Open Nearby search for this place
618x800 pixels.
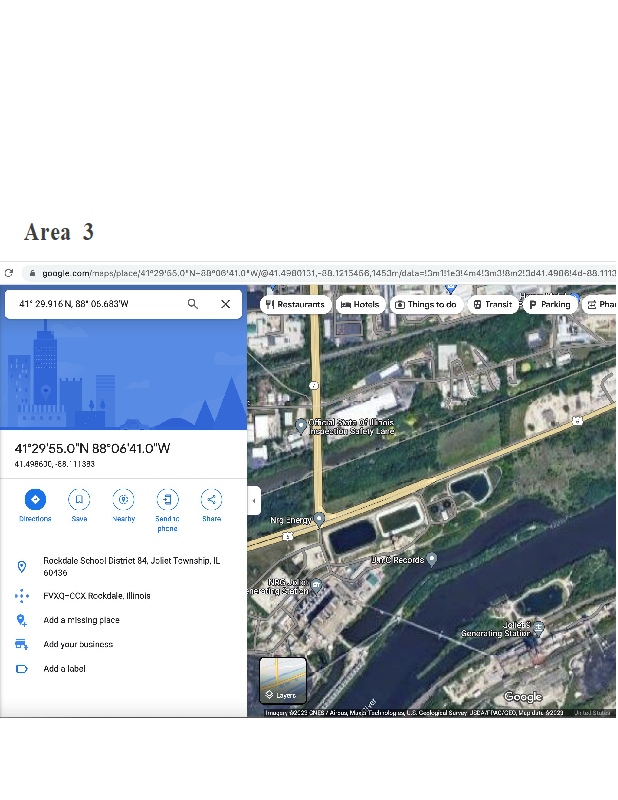124,499
